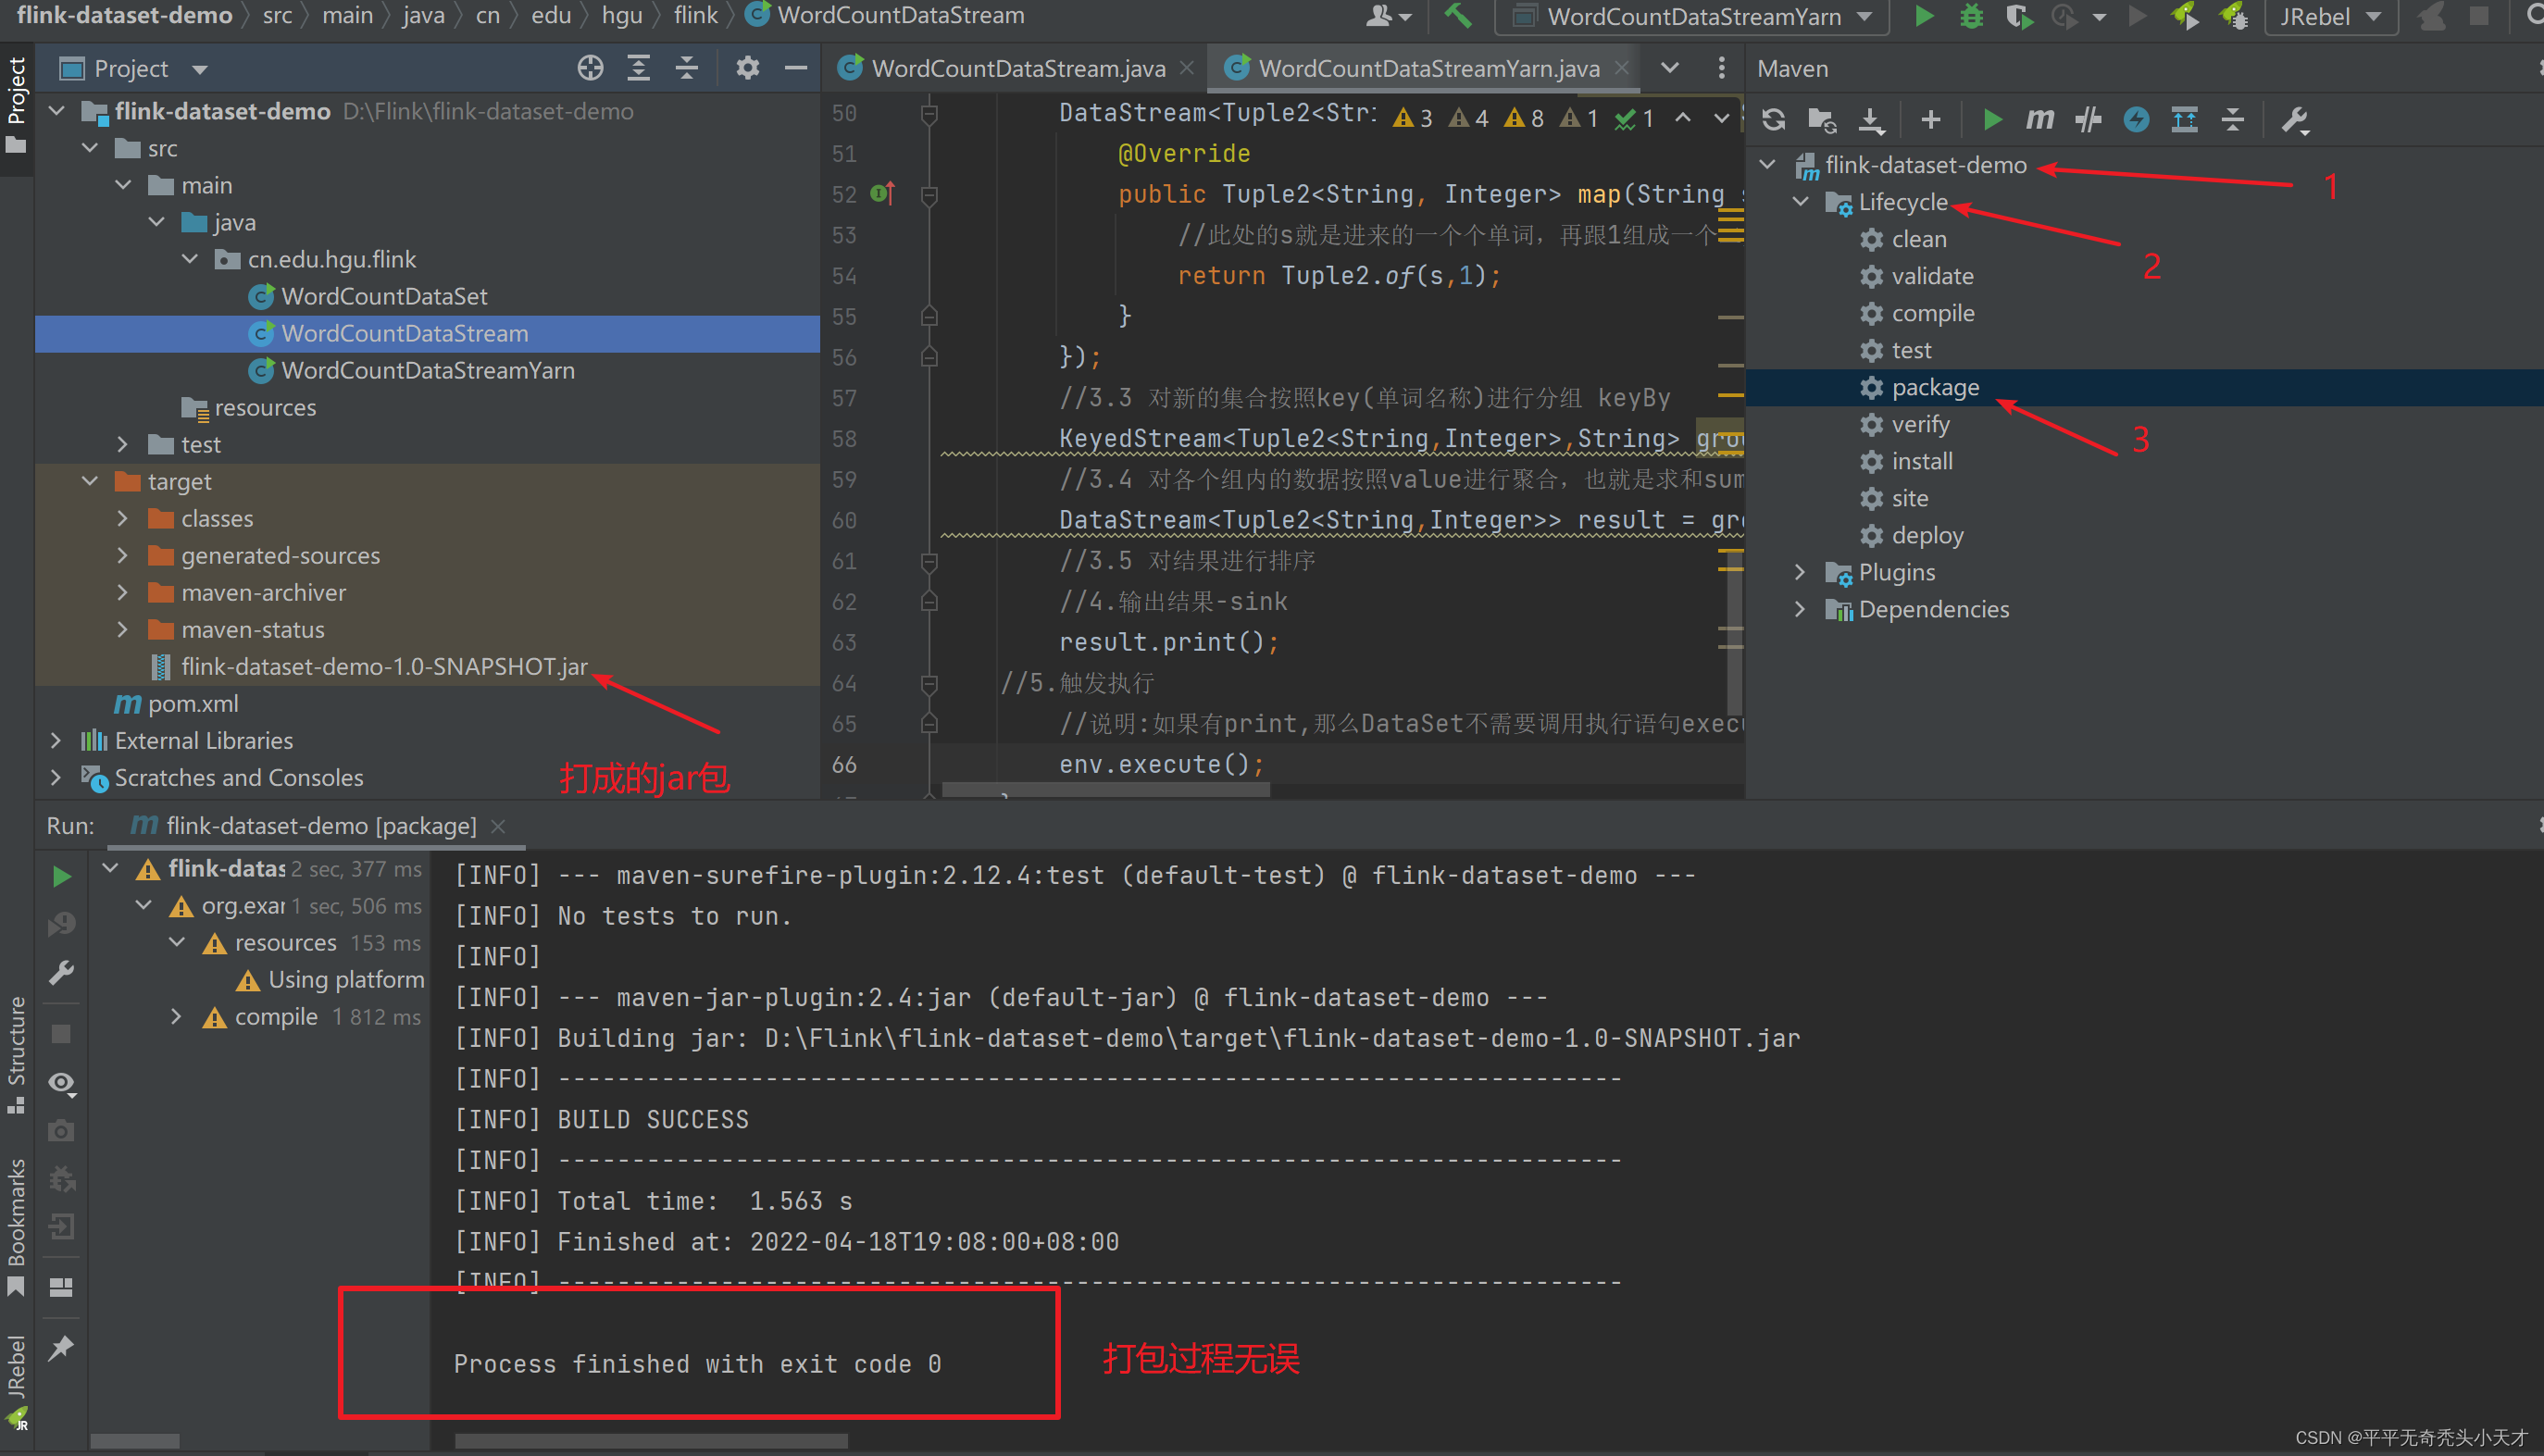Open Maven Settings wrench icon

click(2294, 120)
